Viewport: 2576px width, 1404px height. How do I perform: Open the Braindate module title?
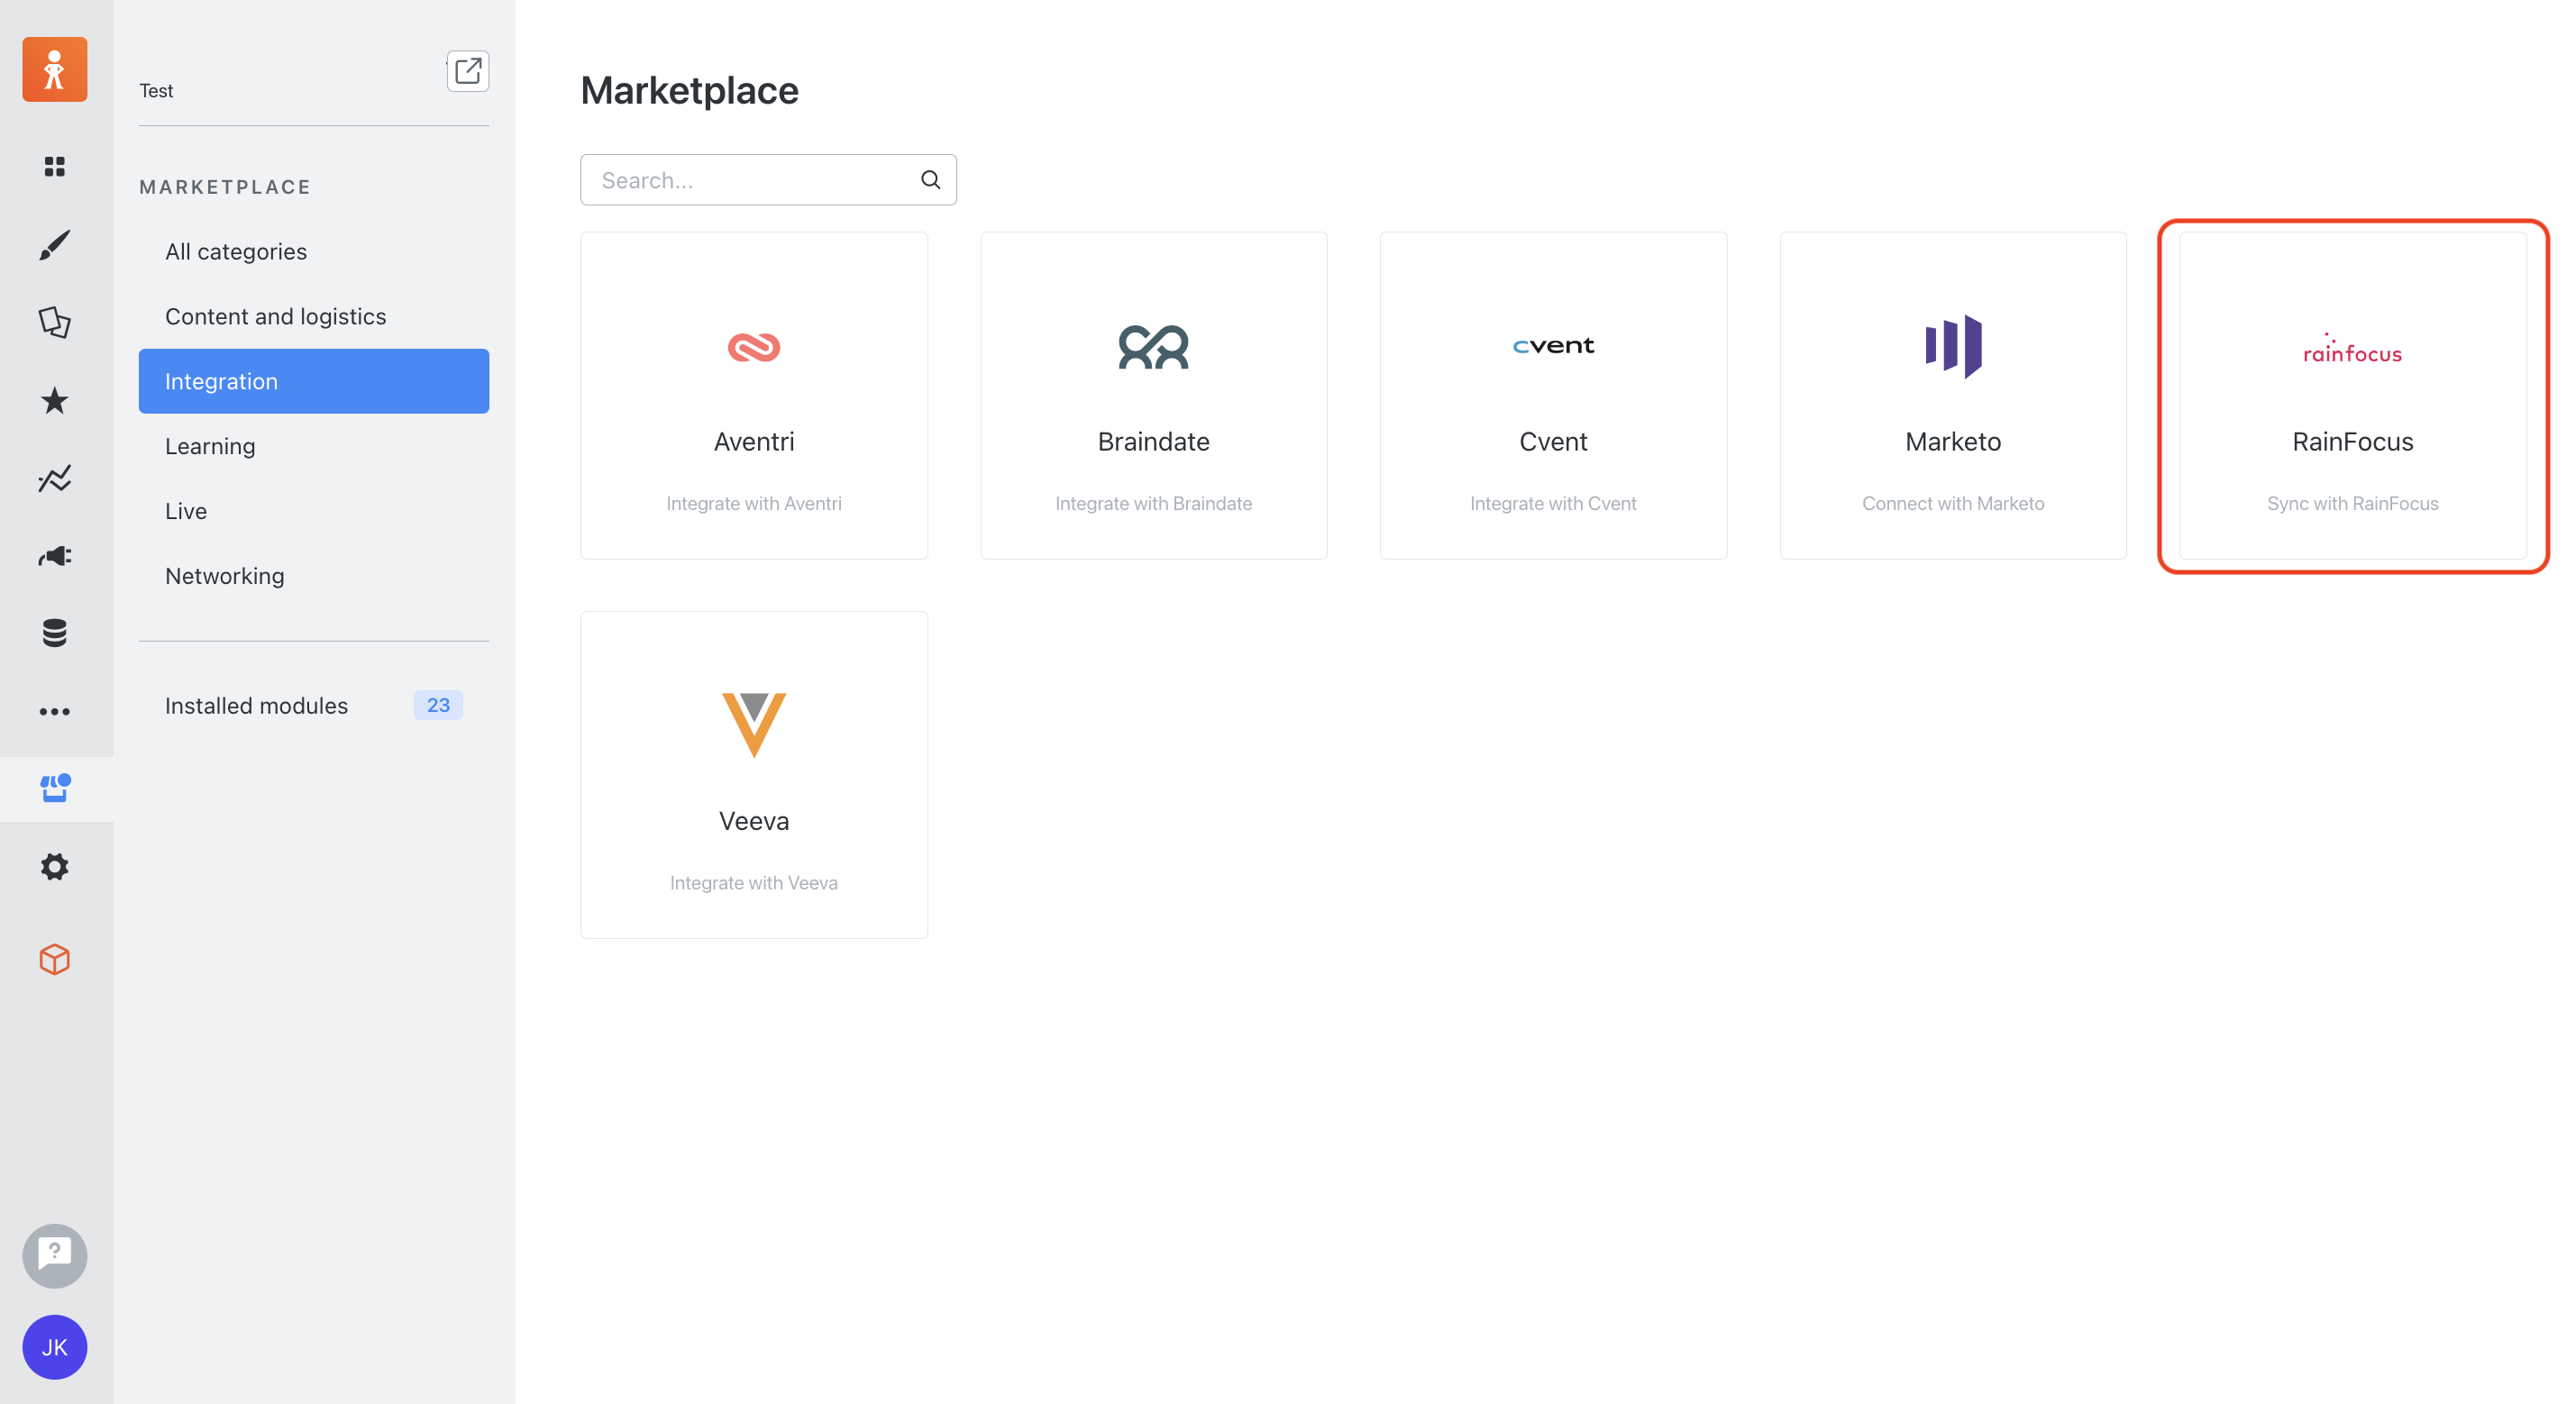click(x=1153, y=442)
